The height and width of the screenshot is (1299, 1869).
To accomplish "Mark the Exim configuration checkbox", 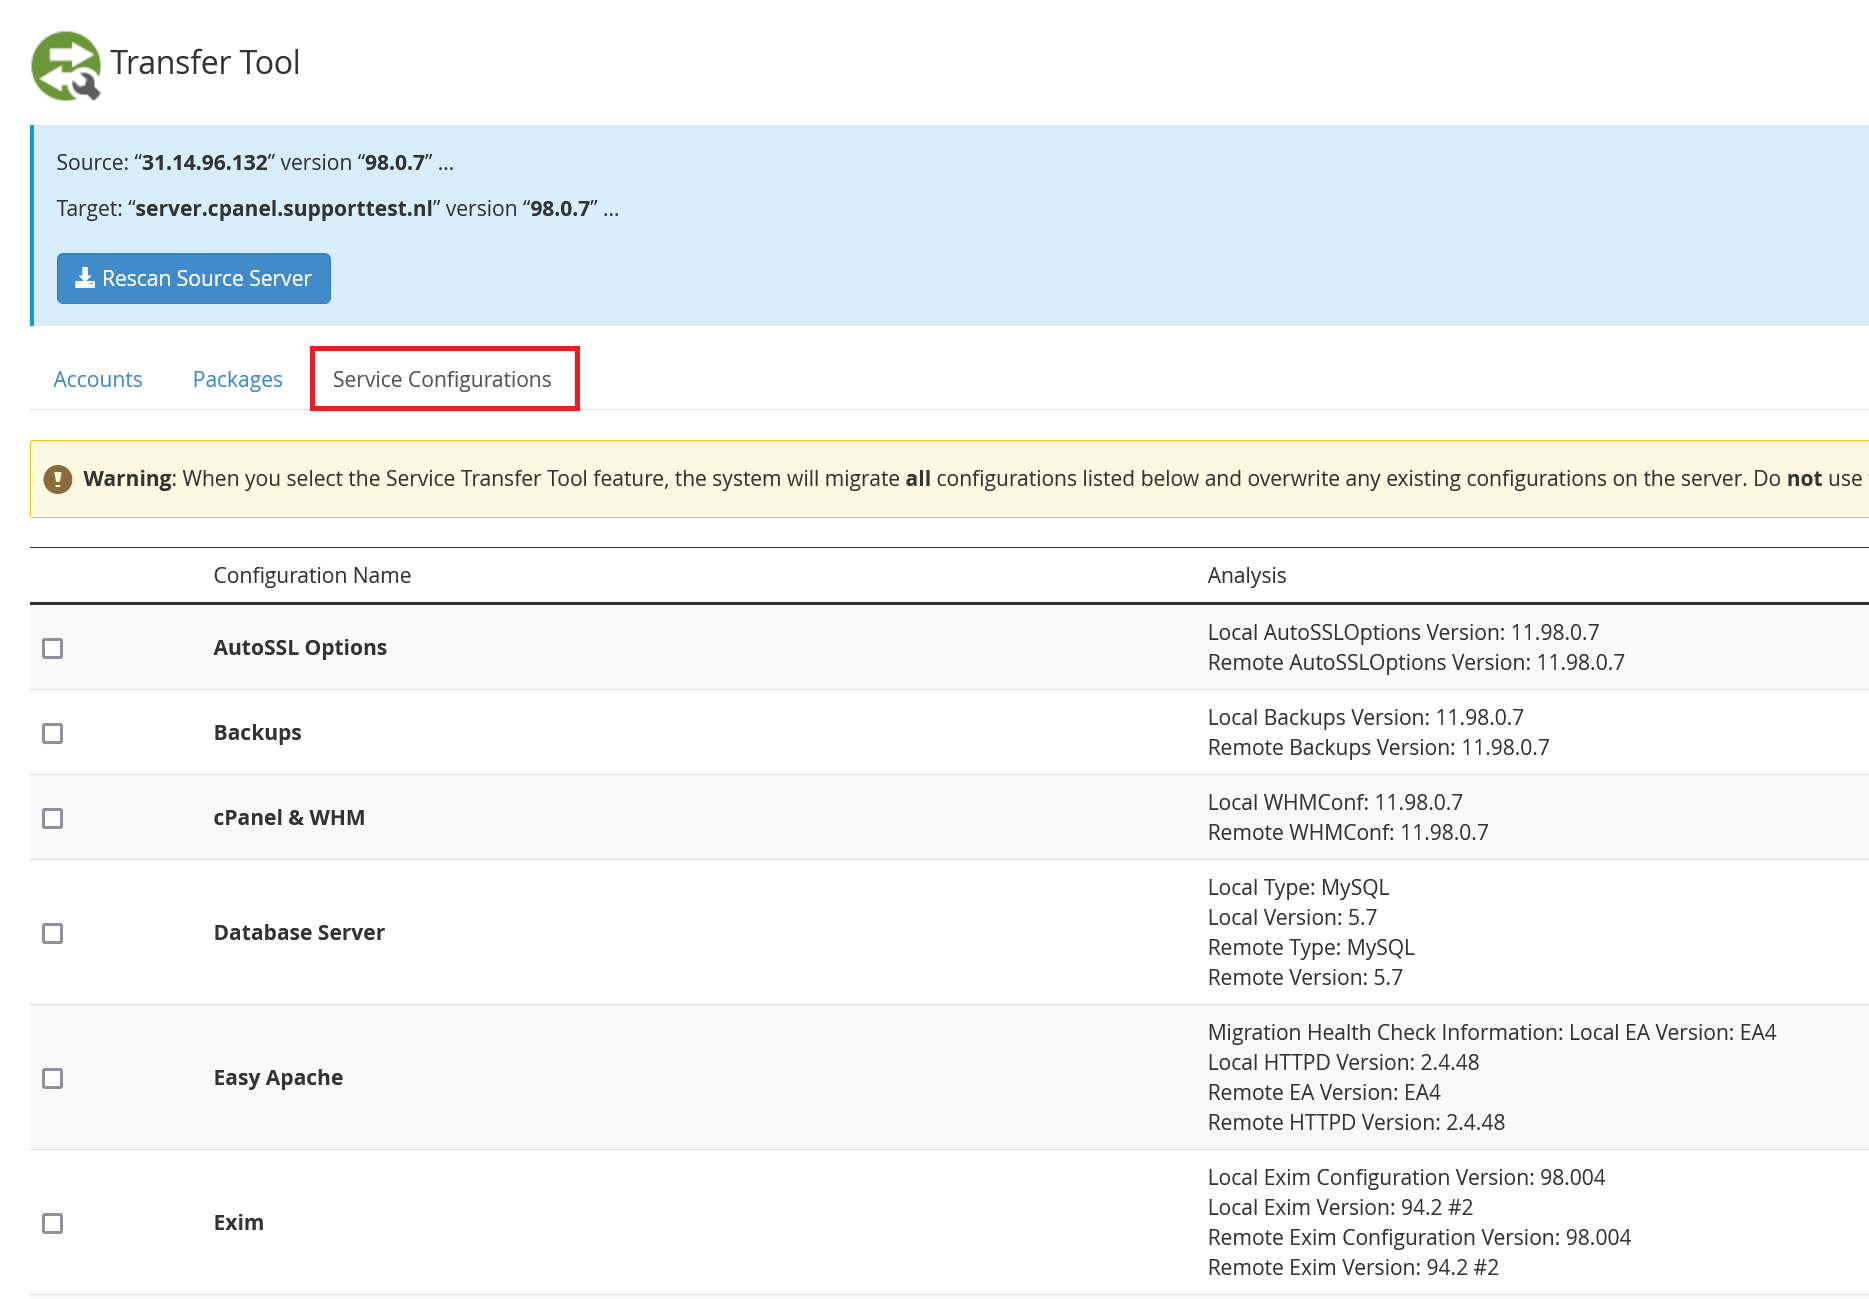I will tap(53, 1223).
